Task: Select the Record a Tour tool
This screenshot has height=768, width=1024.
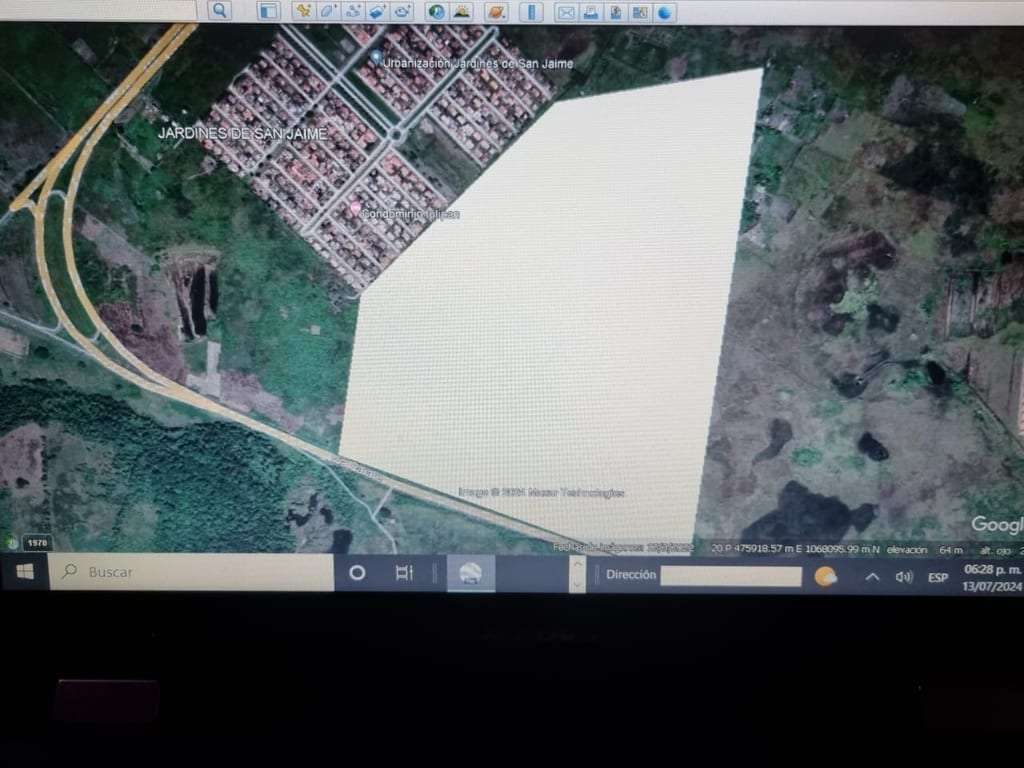Action: [x=403, y=11]
